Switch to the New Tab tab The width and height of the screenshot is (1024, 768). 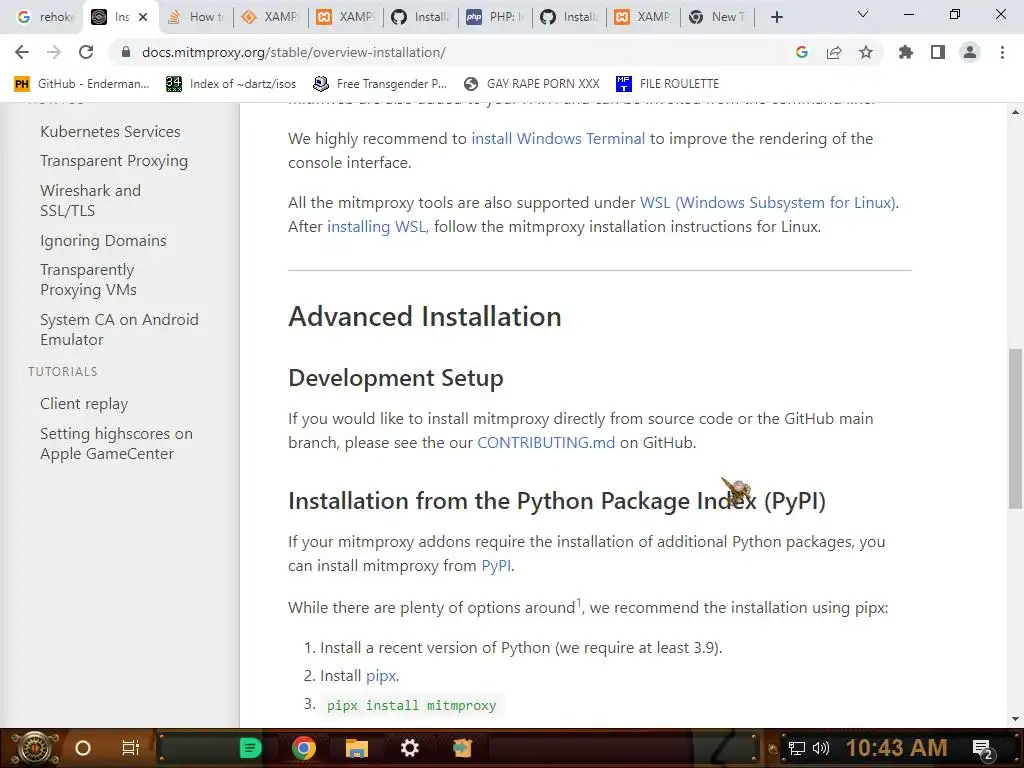click(716, 17)
